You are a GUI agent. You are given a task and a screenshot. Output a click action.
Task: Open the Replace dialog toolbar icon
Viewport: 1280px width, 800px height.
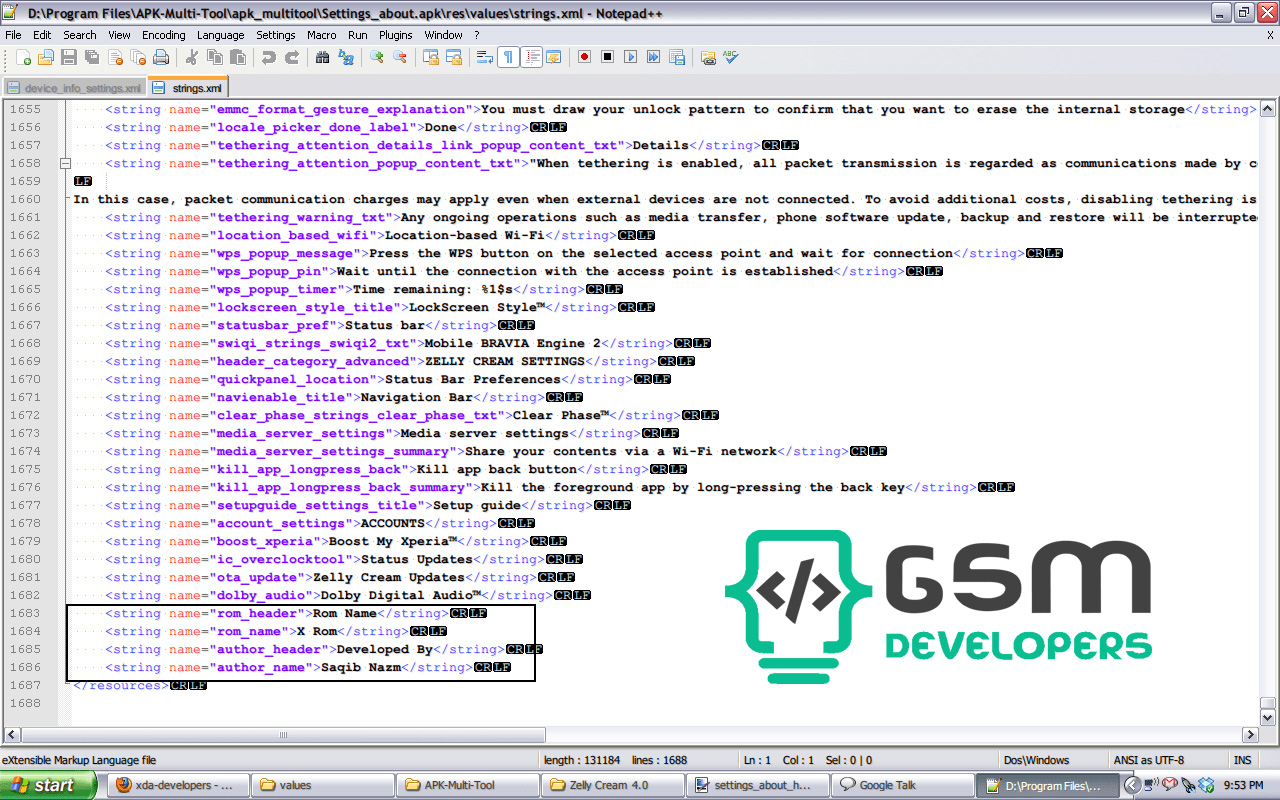click(346, 57)
